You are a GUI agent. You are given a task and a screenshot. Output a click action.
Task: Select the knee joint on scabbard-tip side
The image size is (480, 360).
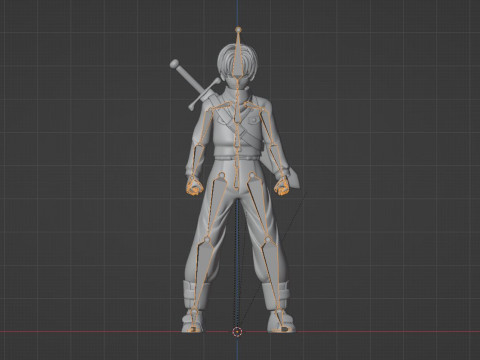tap(268, 239)
